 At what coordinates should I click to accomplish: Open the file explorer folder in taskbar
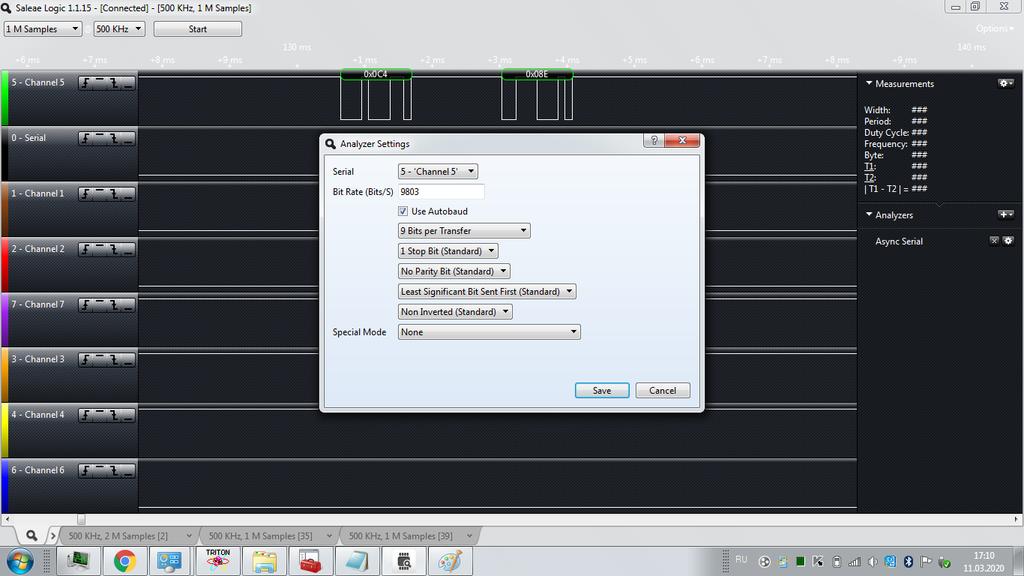[x=264, y=561]
